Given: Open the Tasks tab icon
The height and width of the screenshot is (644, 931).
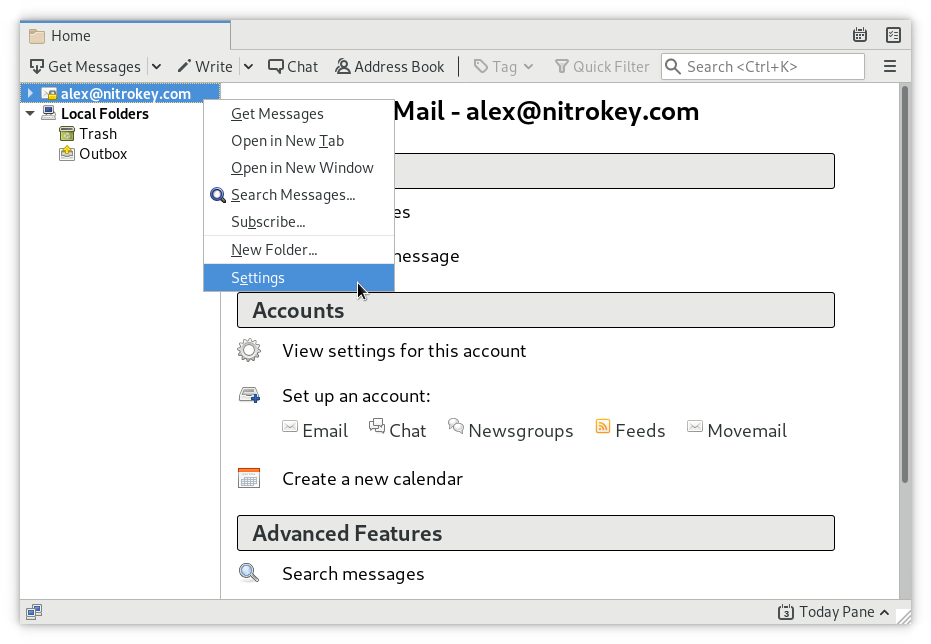Looking at the screenshot, I should point(893,35).
